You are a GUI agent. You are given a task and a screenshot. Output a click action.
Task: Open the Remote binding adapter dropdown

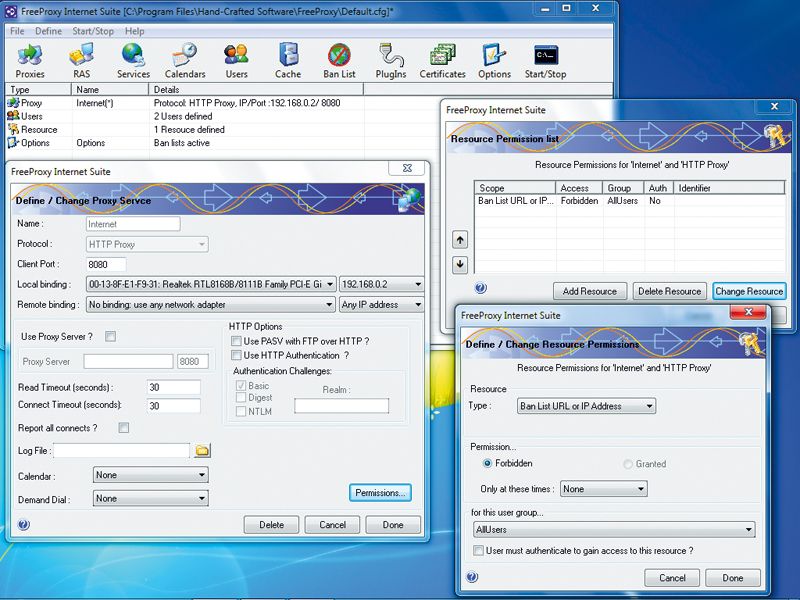click(x=211, y=305)
